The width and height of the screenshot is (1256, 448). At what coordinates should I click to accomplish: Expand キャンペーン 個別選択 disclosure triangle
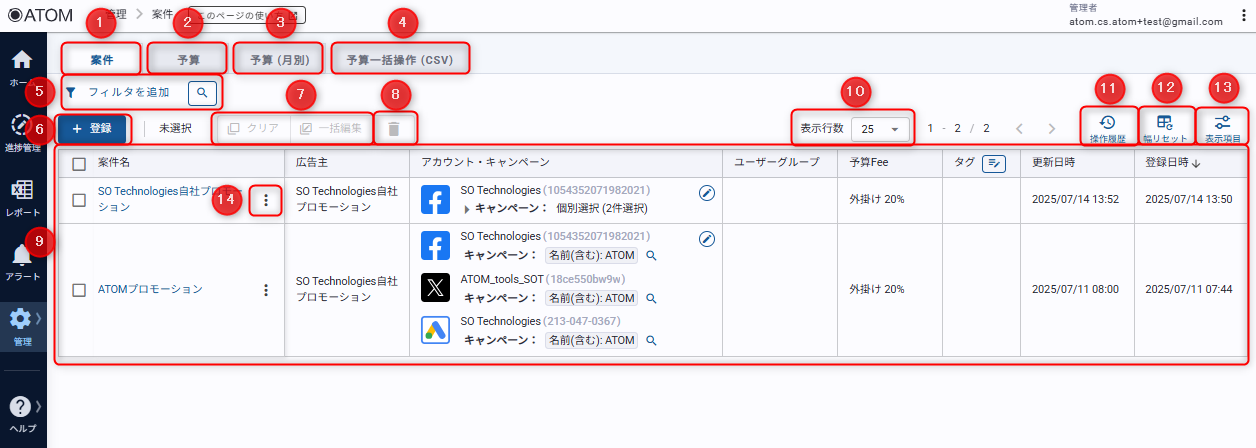466,209
